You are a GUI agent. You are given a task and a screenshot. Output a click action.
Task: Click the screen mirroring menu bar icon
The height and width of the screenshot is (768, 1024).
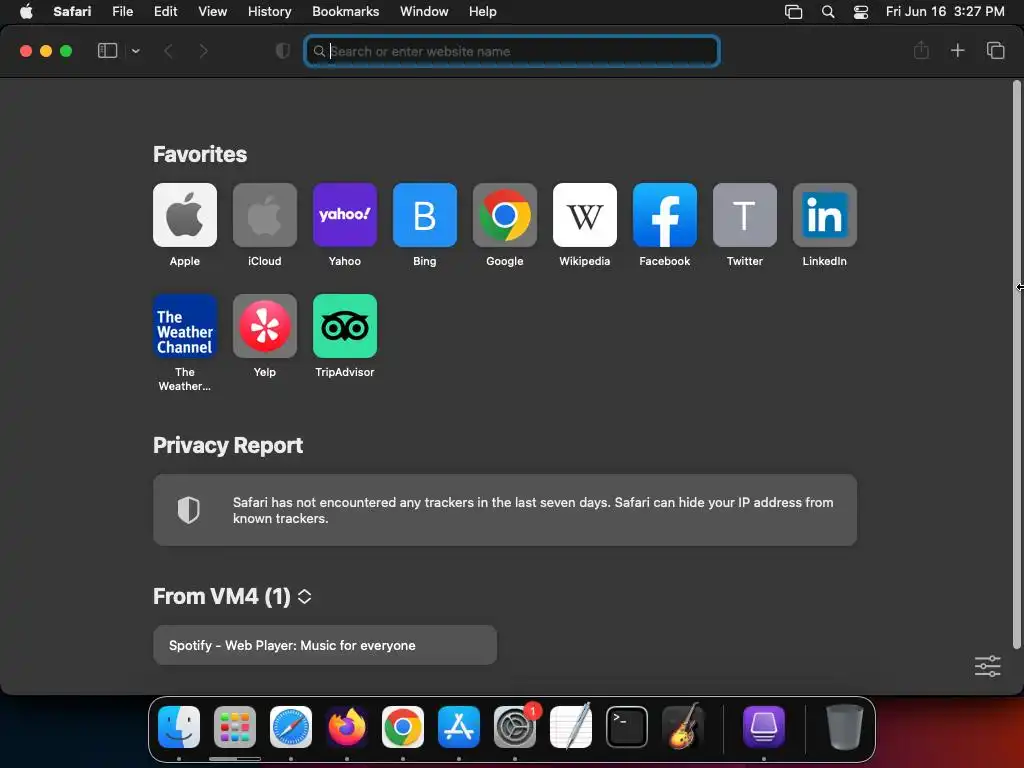point(793,12)
